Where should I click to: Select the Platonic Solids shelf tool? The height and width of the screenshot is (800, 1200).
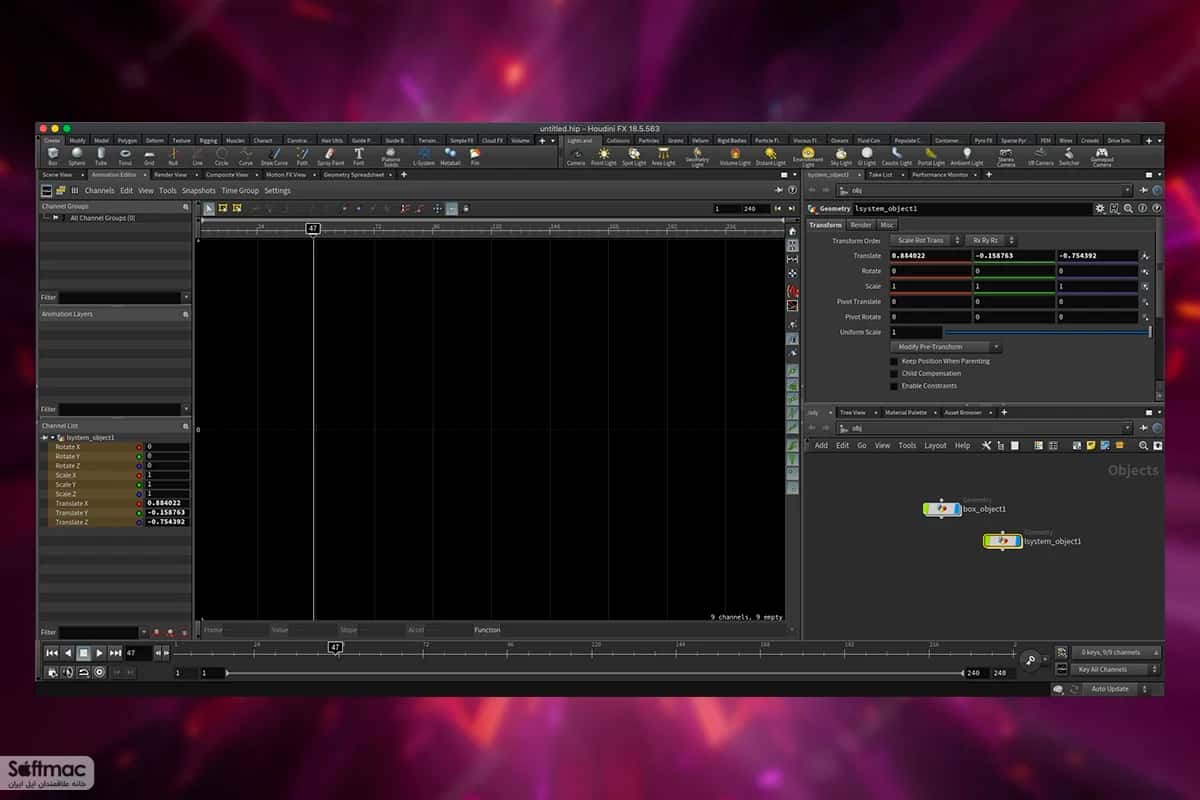click(x=390, y=156)
